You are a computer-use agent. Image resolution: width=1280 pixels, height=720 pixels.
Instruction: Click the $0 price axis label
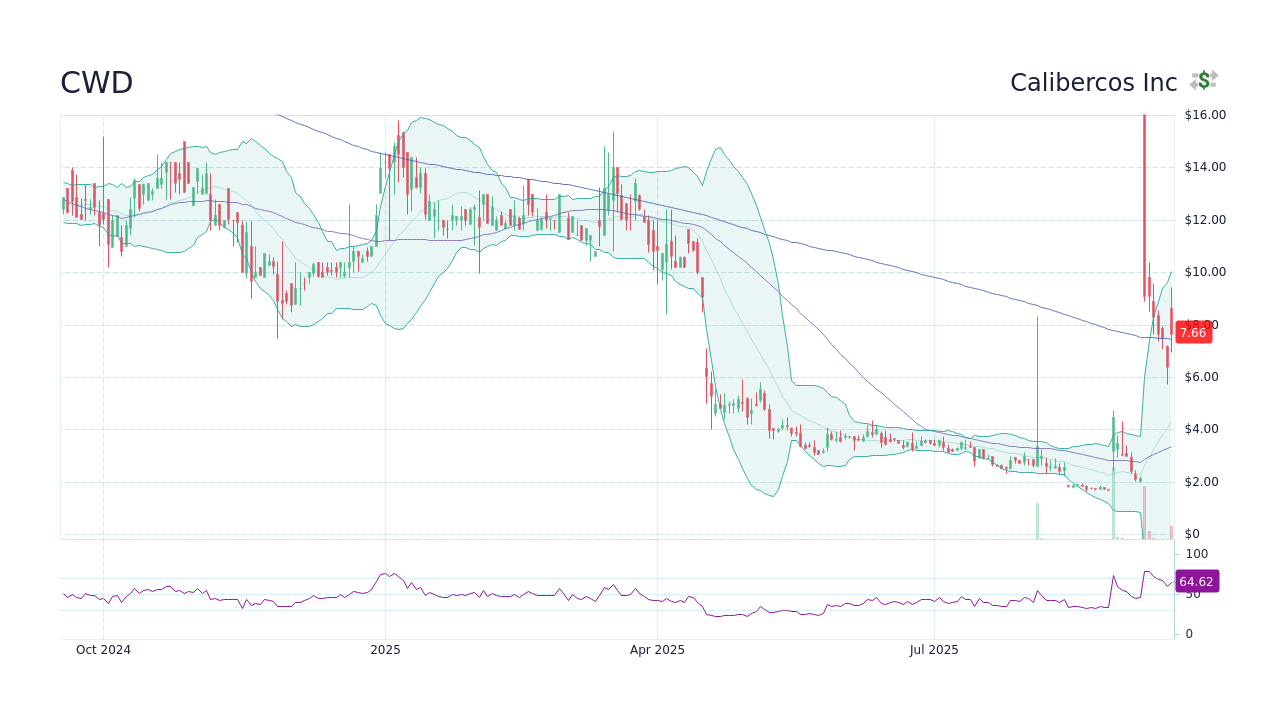pos(1191,533)
